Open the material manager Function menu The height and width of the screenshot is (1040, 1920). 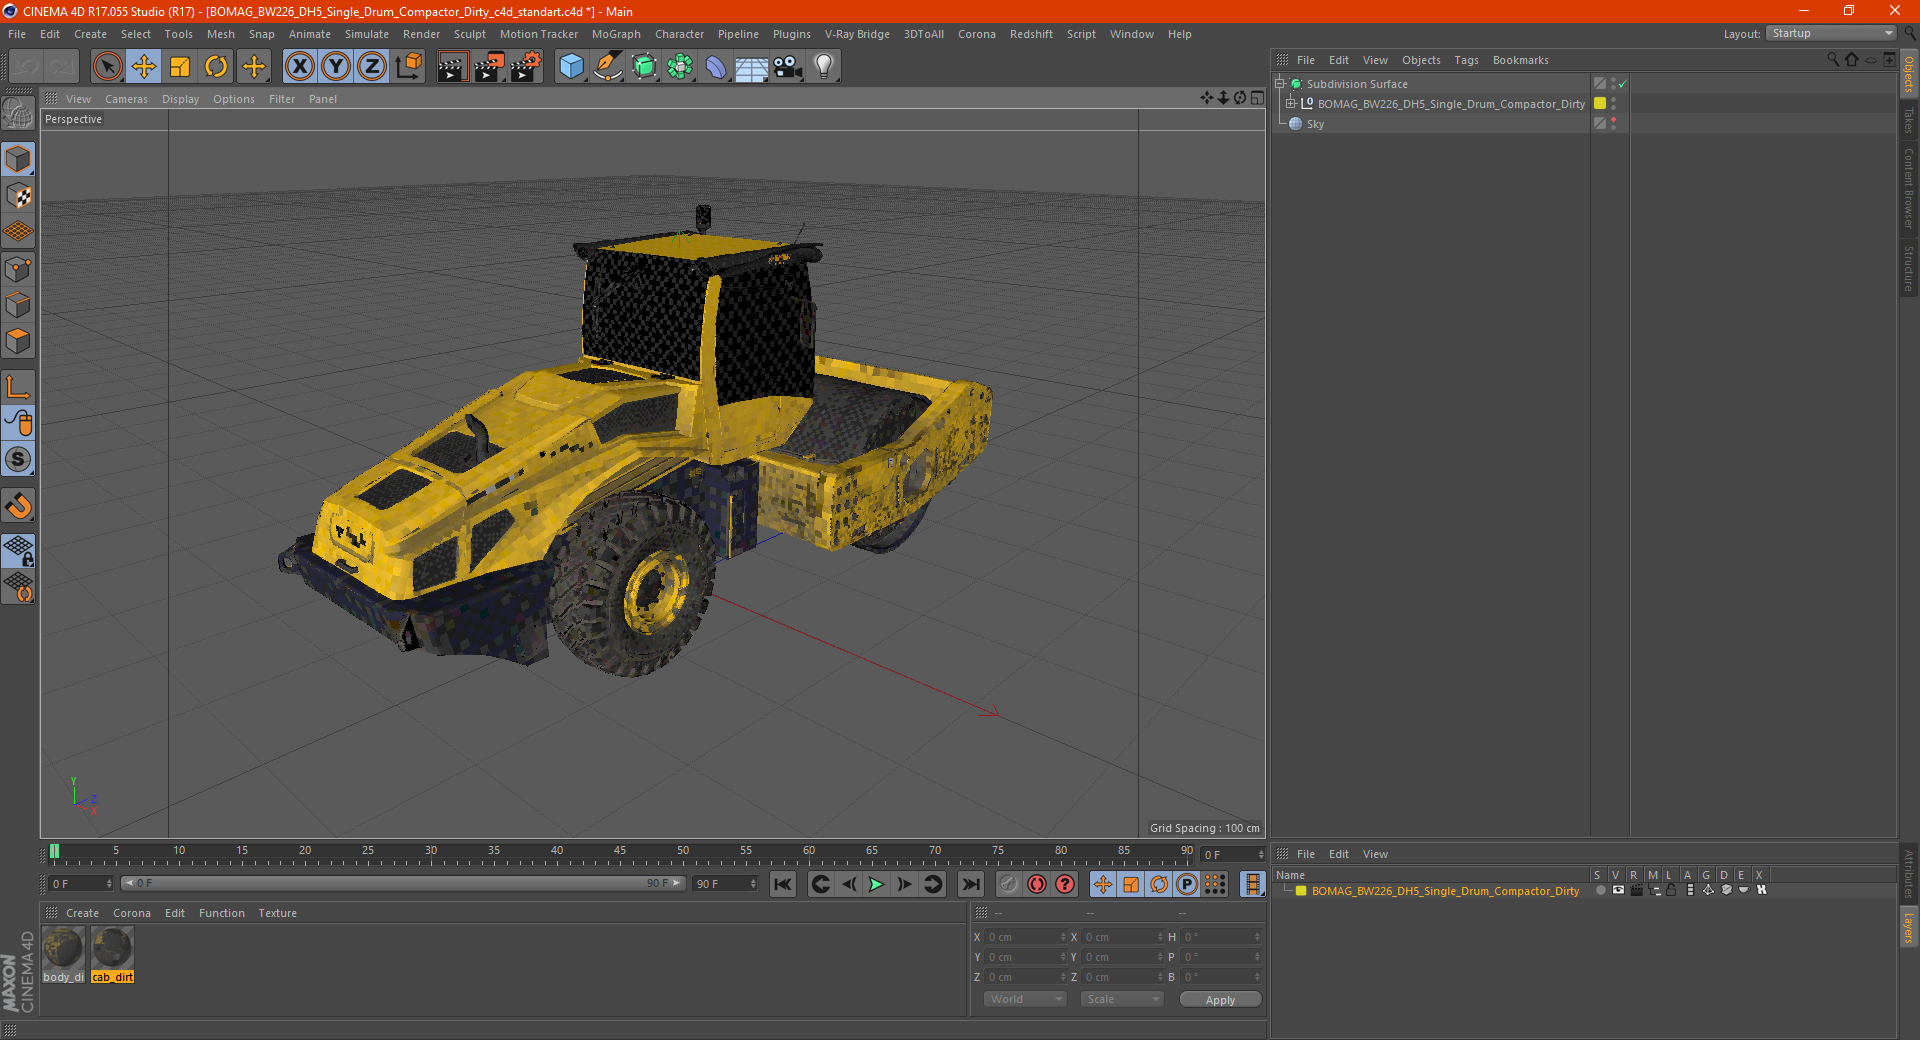221,913
